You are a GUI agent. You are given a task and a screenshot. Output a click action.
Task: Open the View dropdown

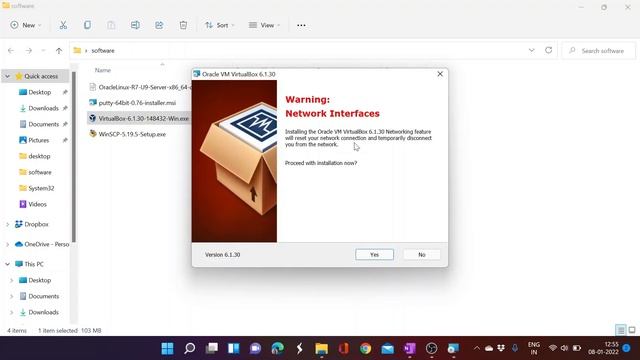pos(264,25)
